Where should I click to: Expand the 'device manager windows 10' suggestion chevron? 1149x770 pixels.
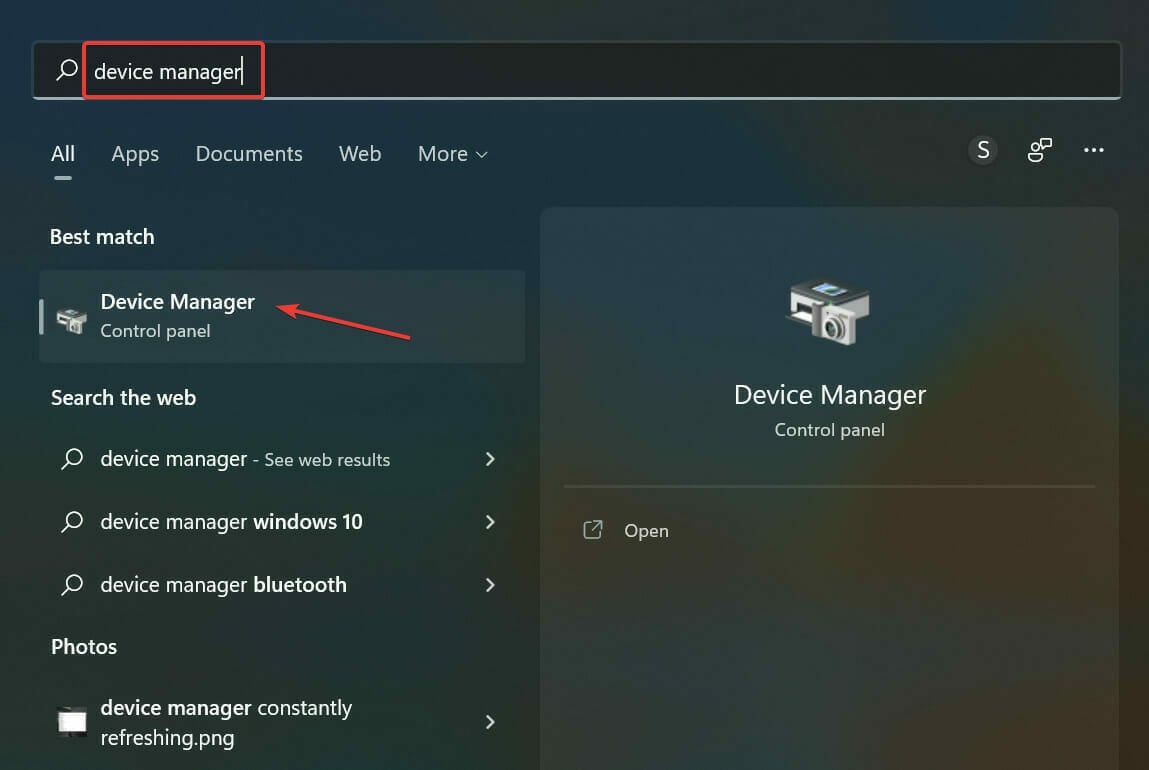490,522
